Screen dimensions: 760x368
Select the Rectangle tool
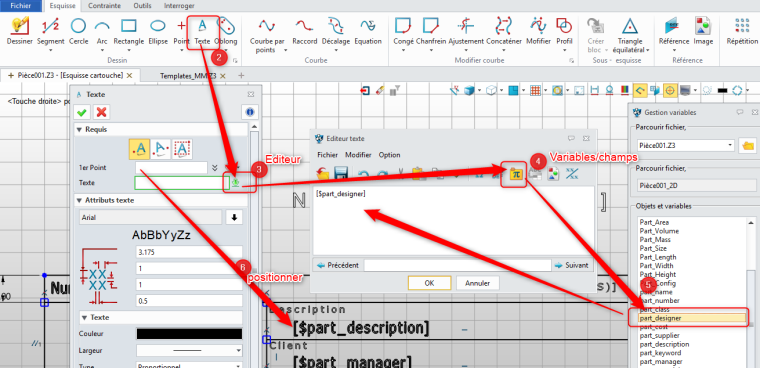point(128,31)
